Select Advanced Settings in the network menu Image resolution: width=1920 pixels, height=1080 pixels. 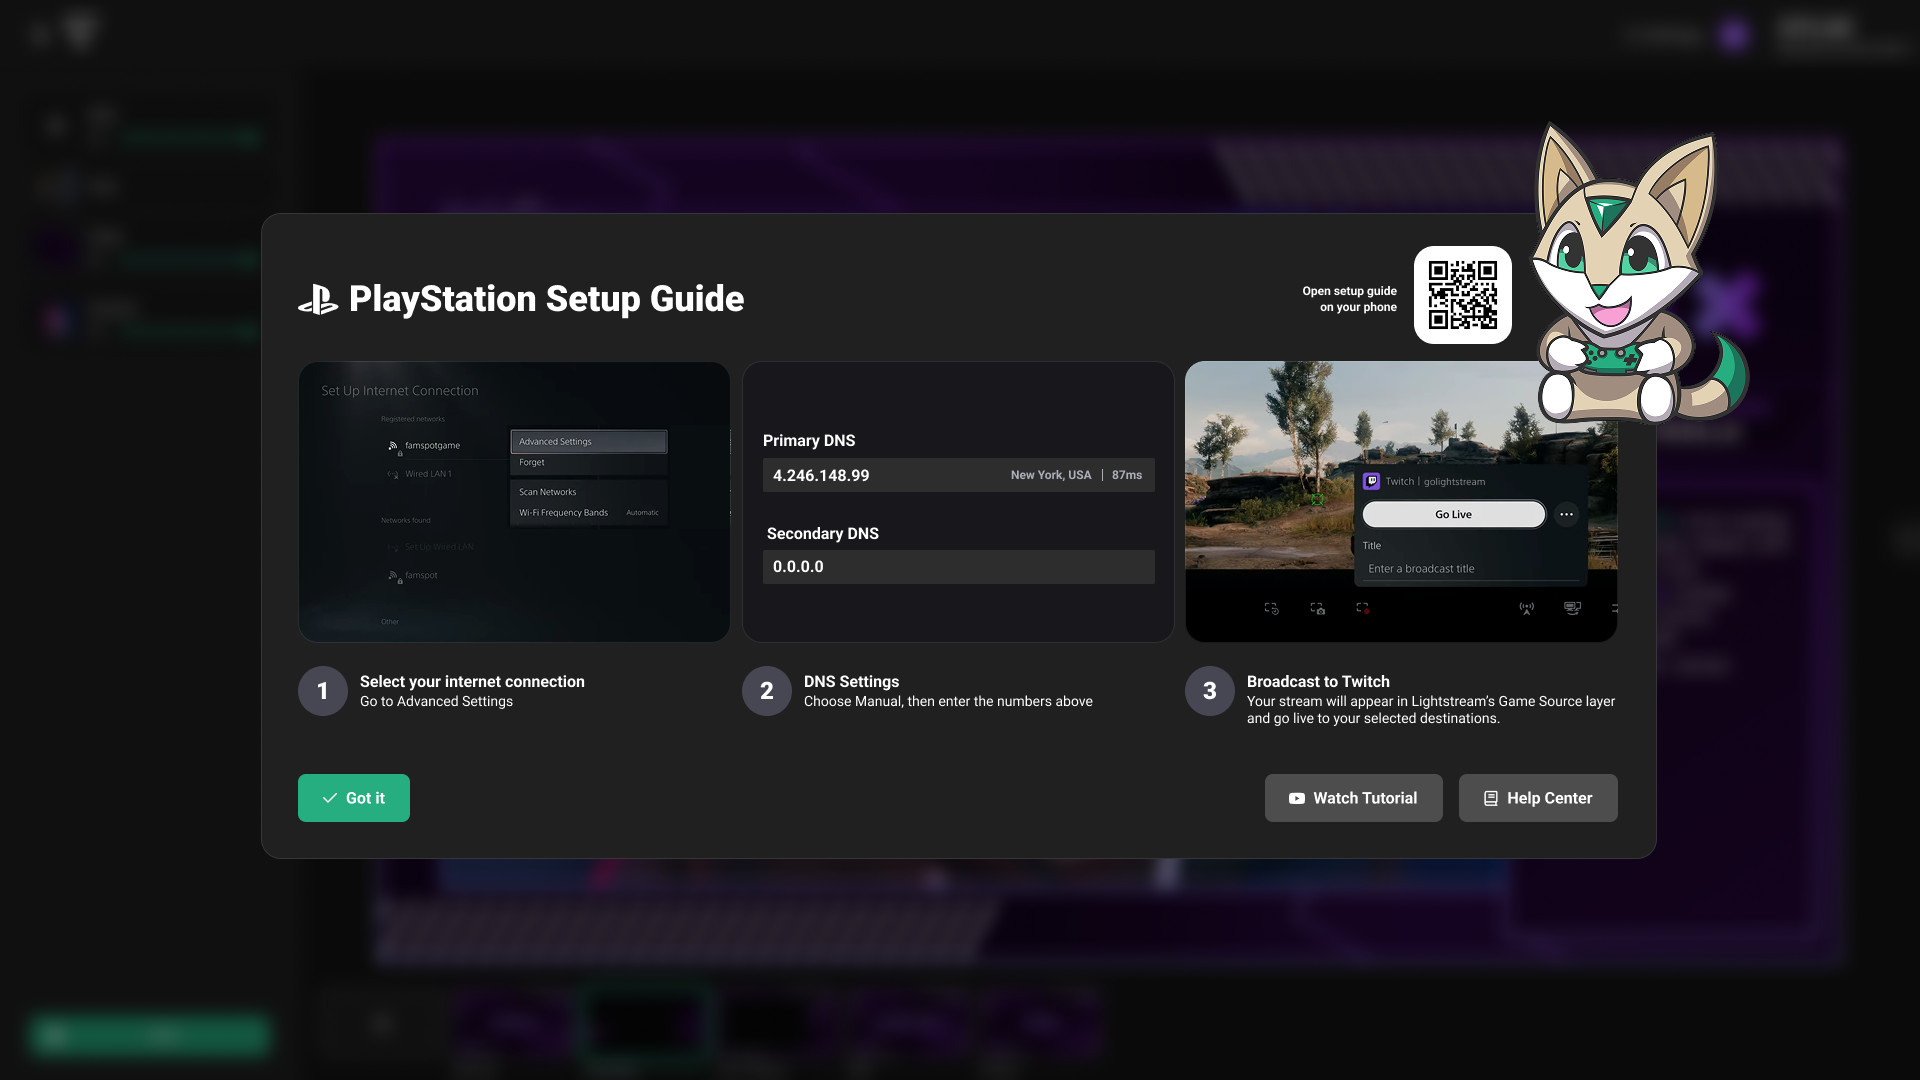[x=556, y=442]
